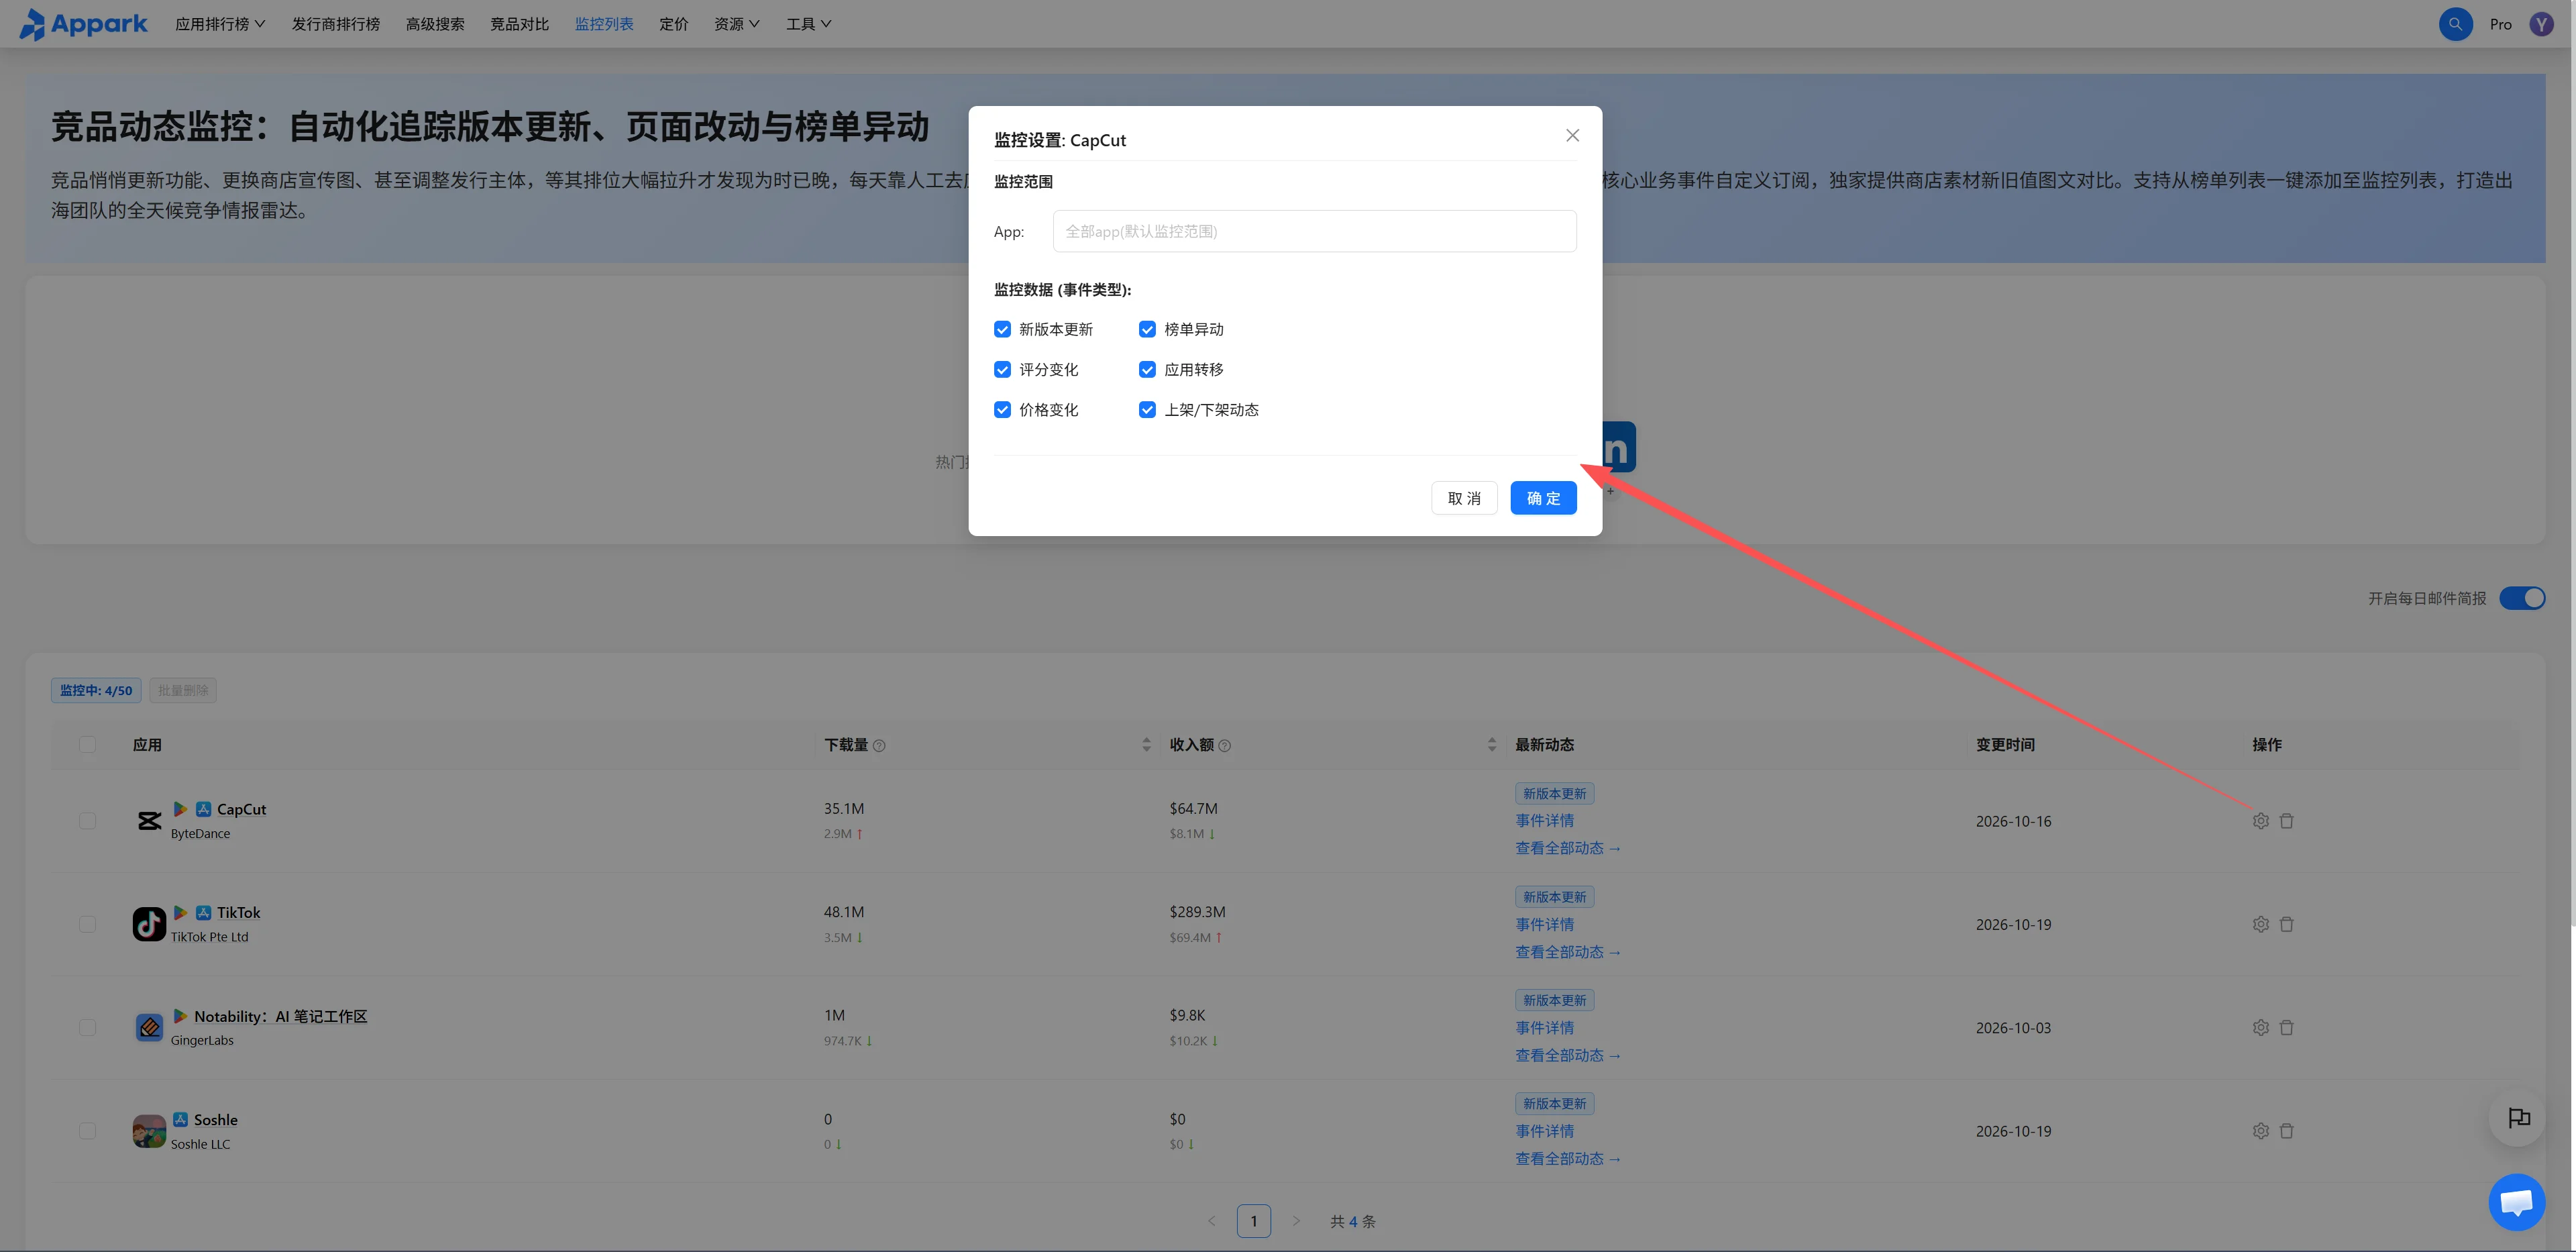The height and width of the screenshot is (1252, 2576).
Task: Toggle 价格变化 checkbox
Action: tap(1002, 410)
